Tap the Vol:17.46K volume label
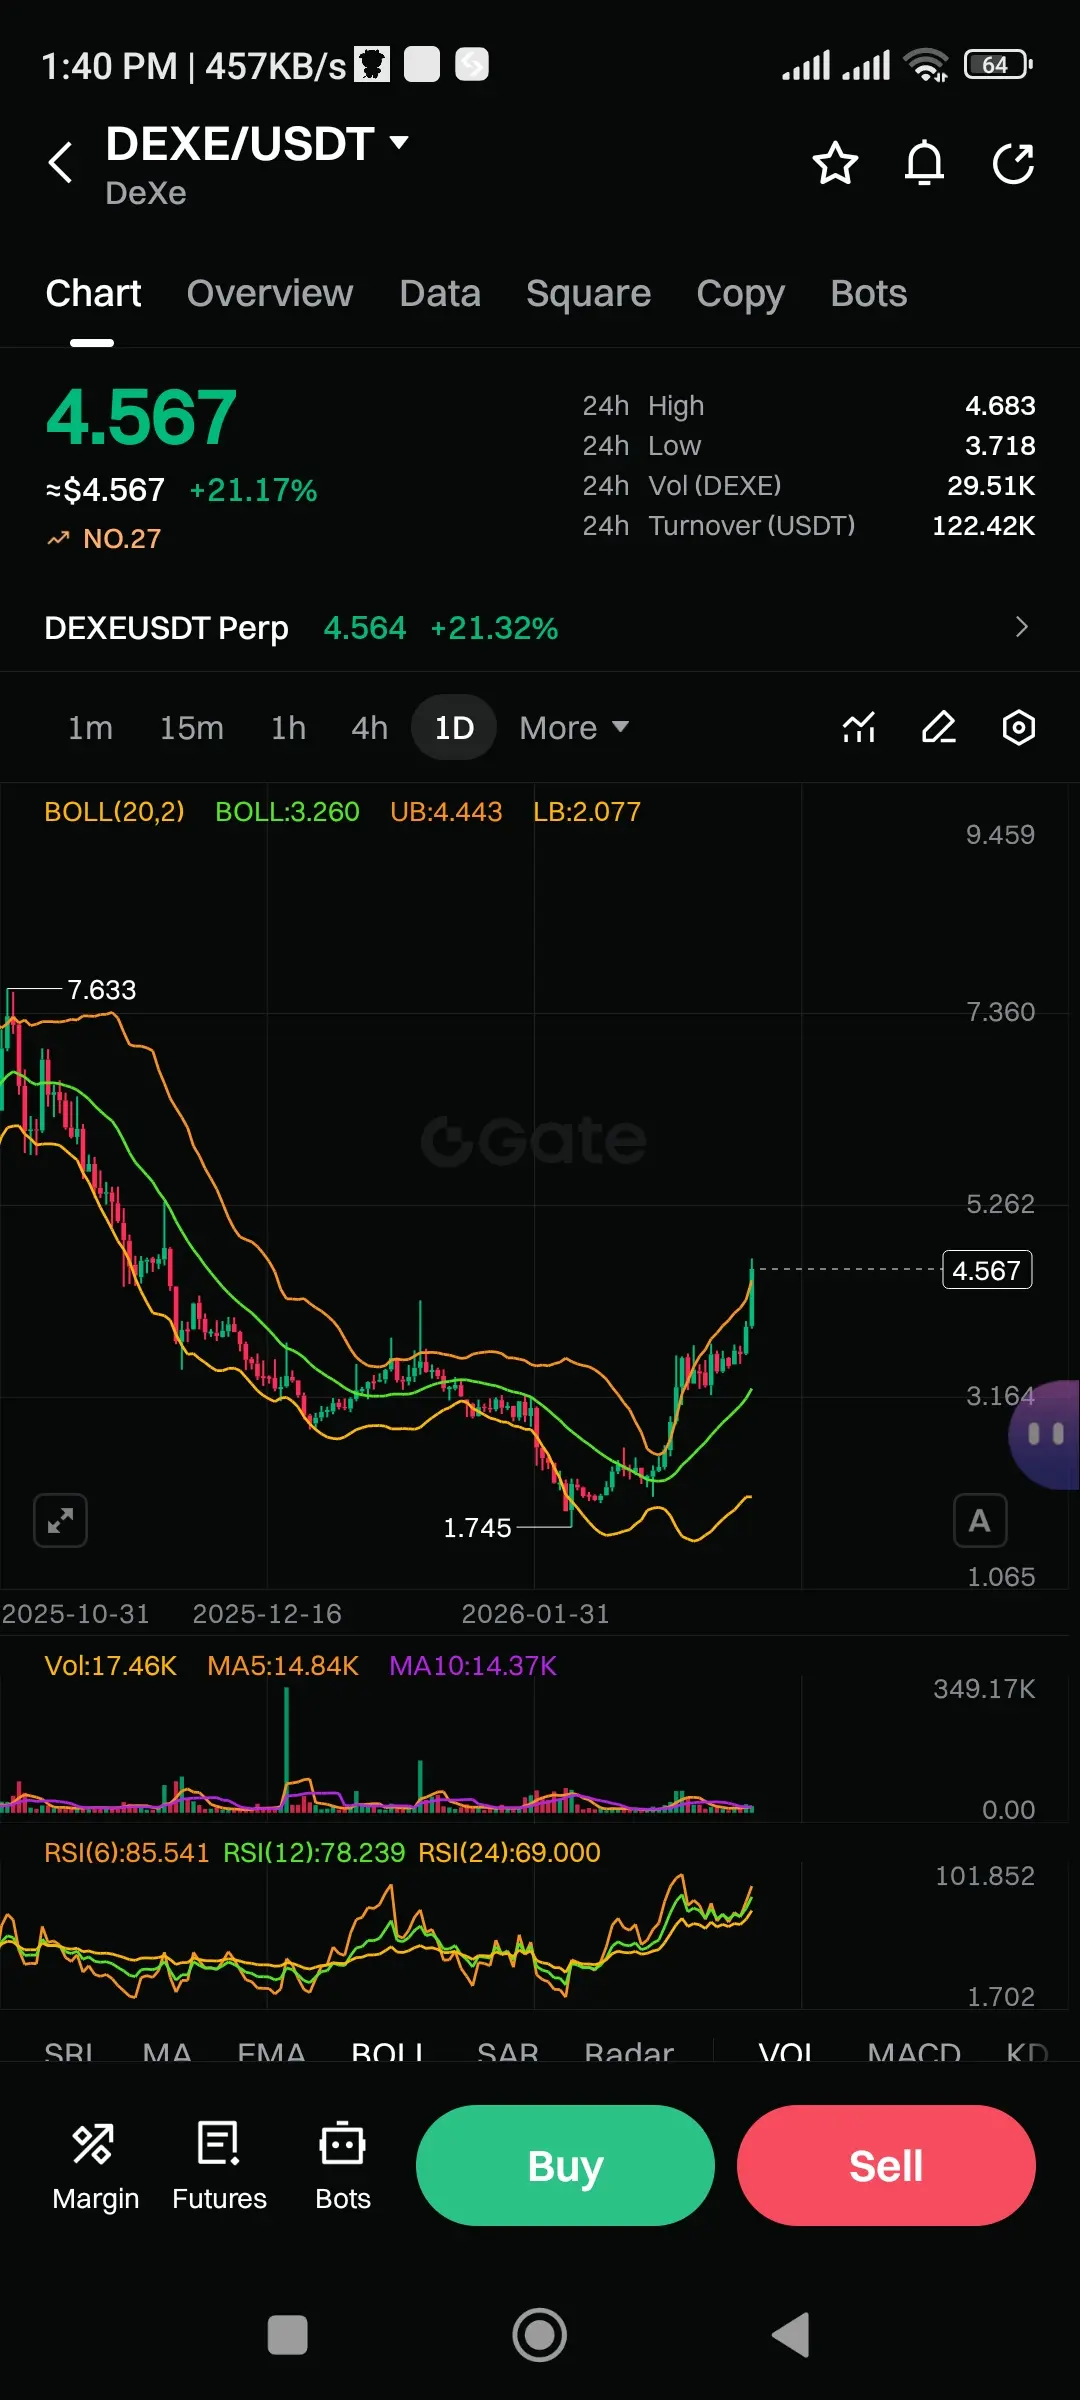 click(x=111, y=1666)
